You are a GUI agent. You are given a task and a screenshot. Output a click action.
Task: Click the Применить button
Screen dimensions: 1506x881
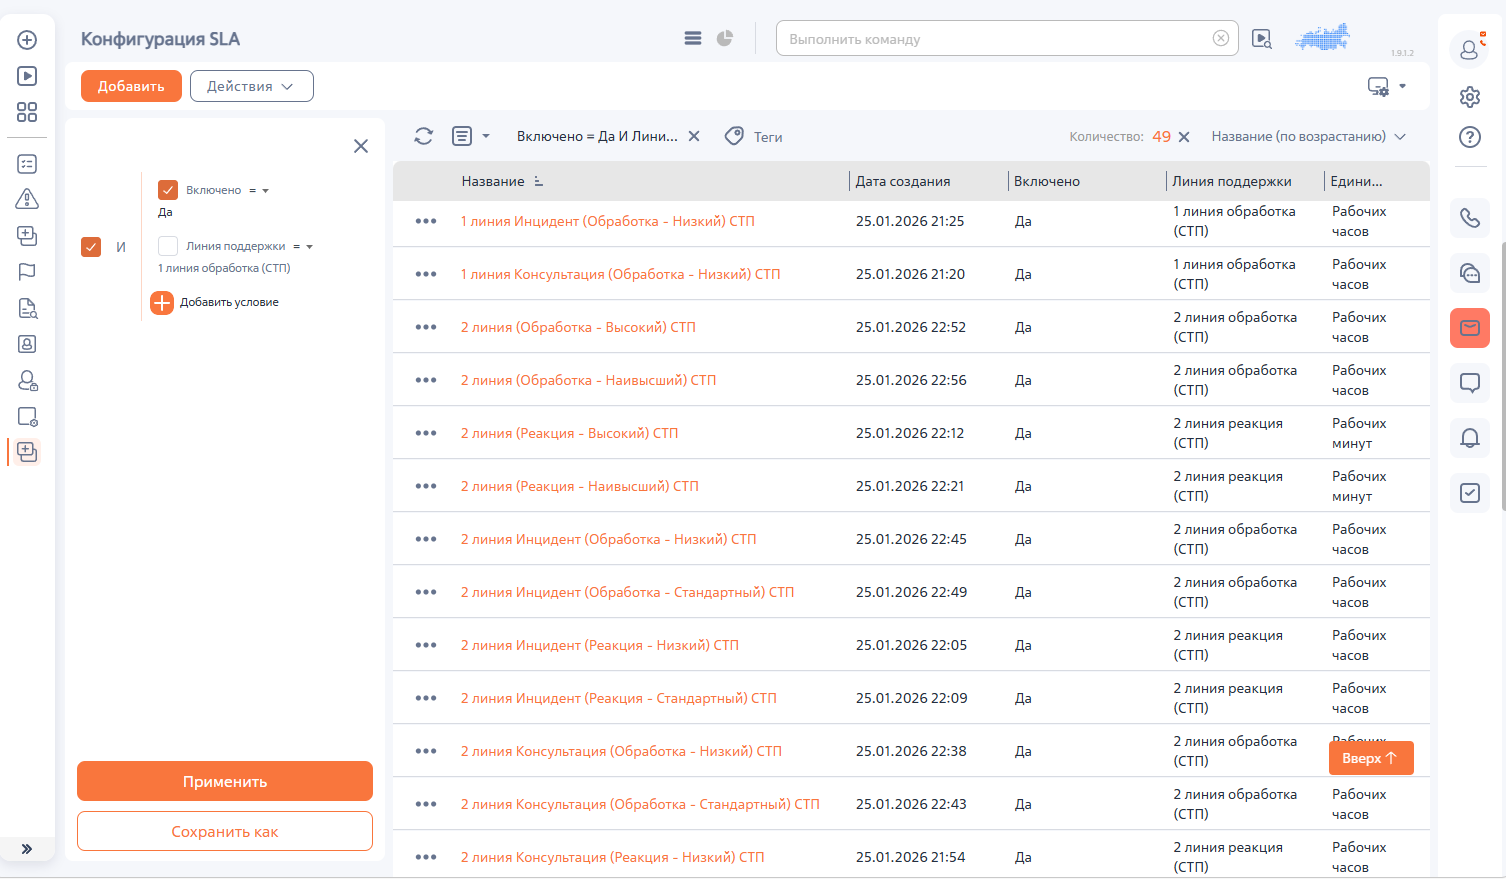pos(225,781)
